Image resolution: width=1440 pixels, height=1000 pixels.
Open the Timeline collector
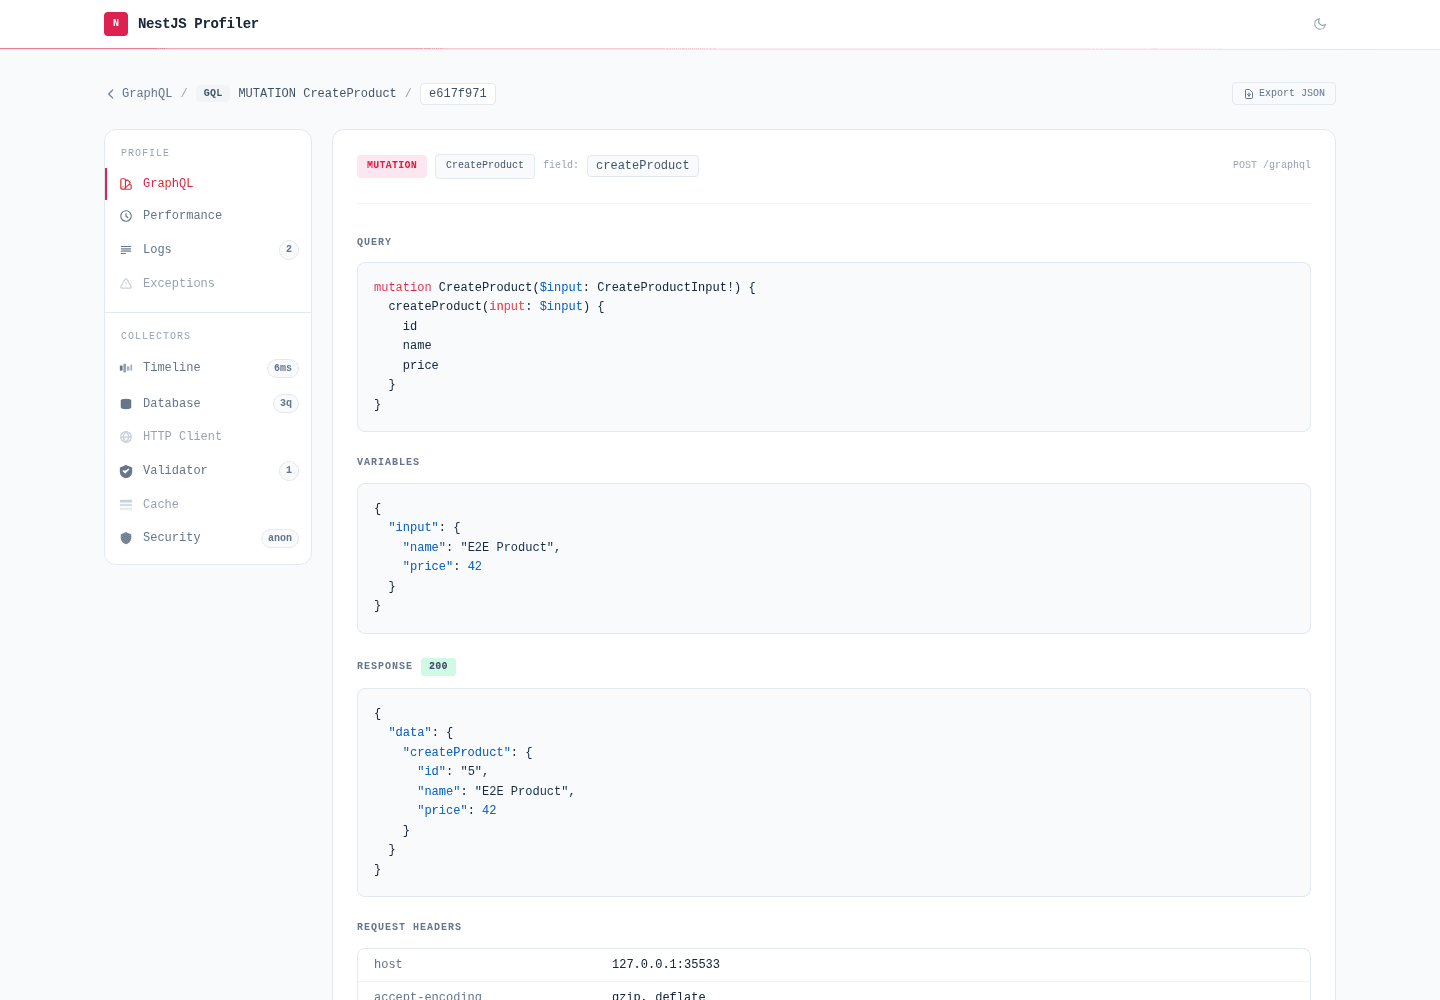point(208,368)
